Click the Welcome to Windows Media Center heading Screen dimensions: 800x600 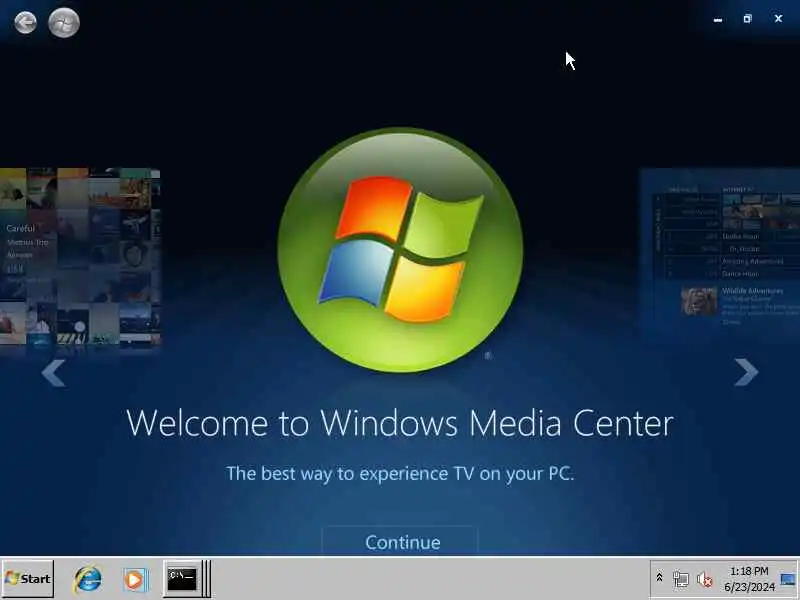pyautogui.click(x=400, y=423)
